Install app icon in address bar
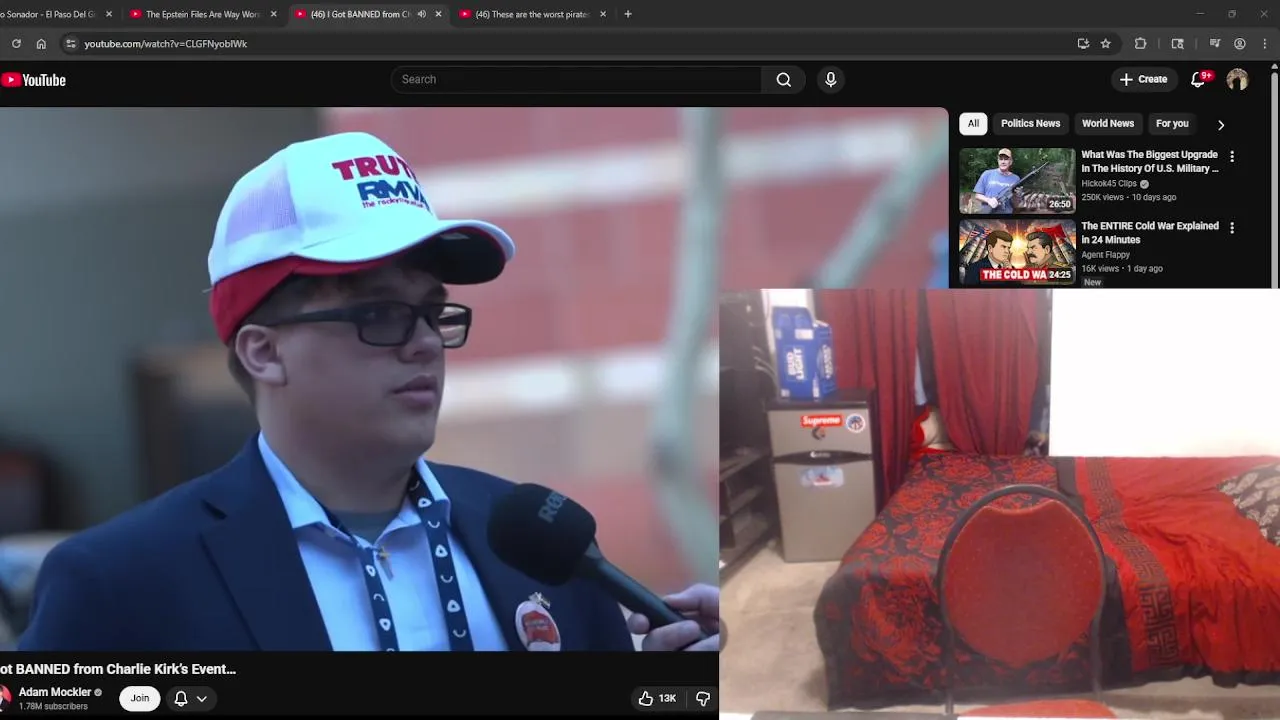 click(1083, 44)
